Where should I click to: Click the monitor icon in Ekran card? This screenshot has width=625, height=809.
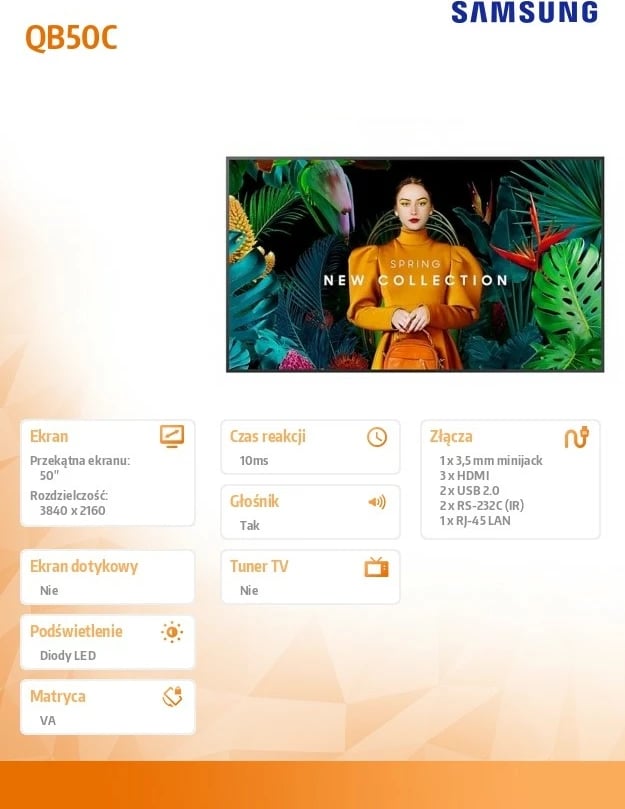[x=172, y=436]
